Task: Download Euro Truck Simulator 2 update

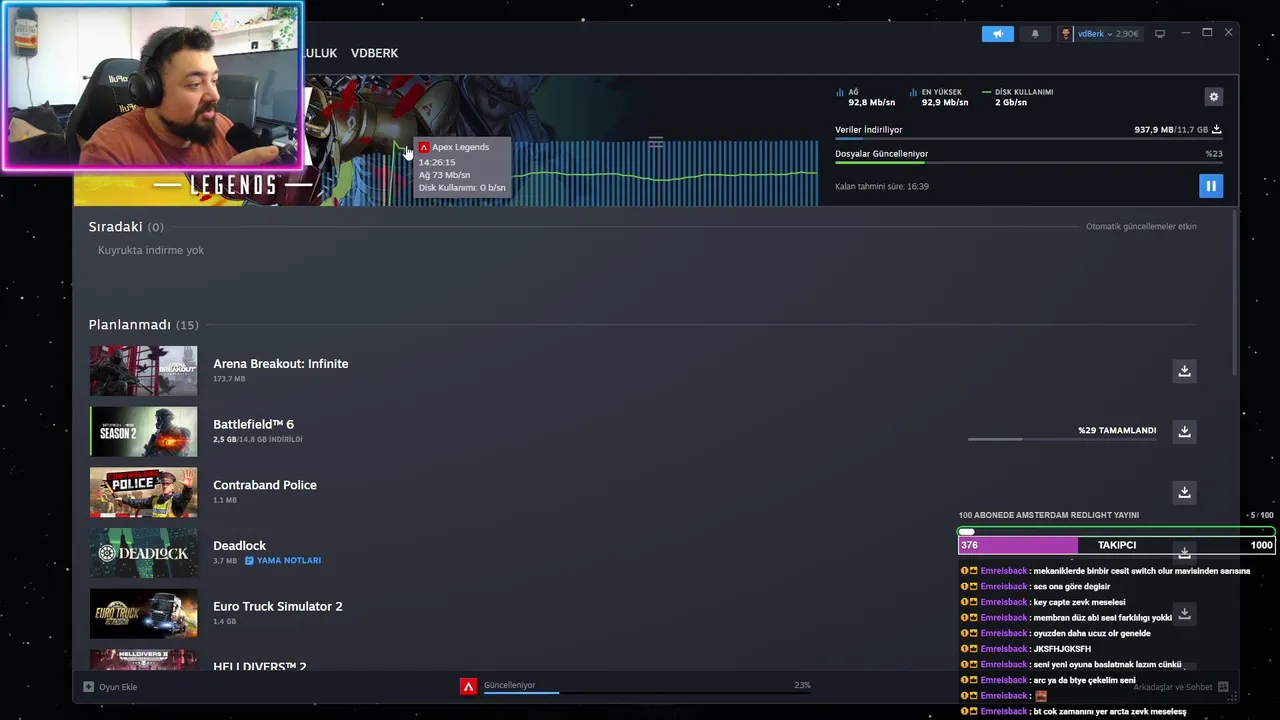Action: point(1184,613)
